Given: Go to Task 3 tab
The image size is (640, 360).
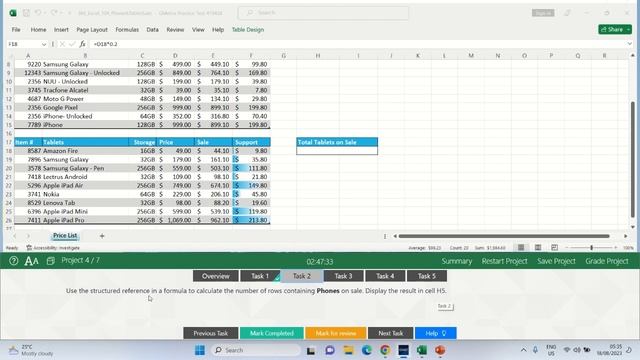Looking at the screenshot, I should pos(343,276).
